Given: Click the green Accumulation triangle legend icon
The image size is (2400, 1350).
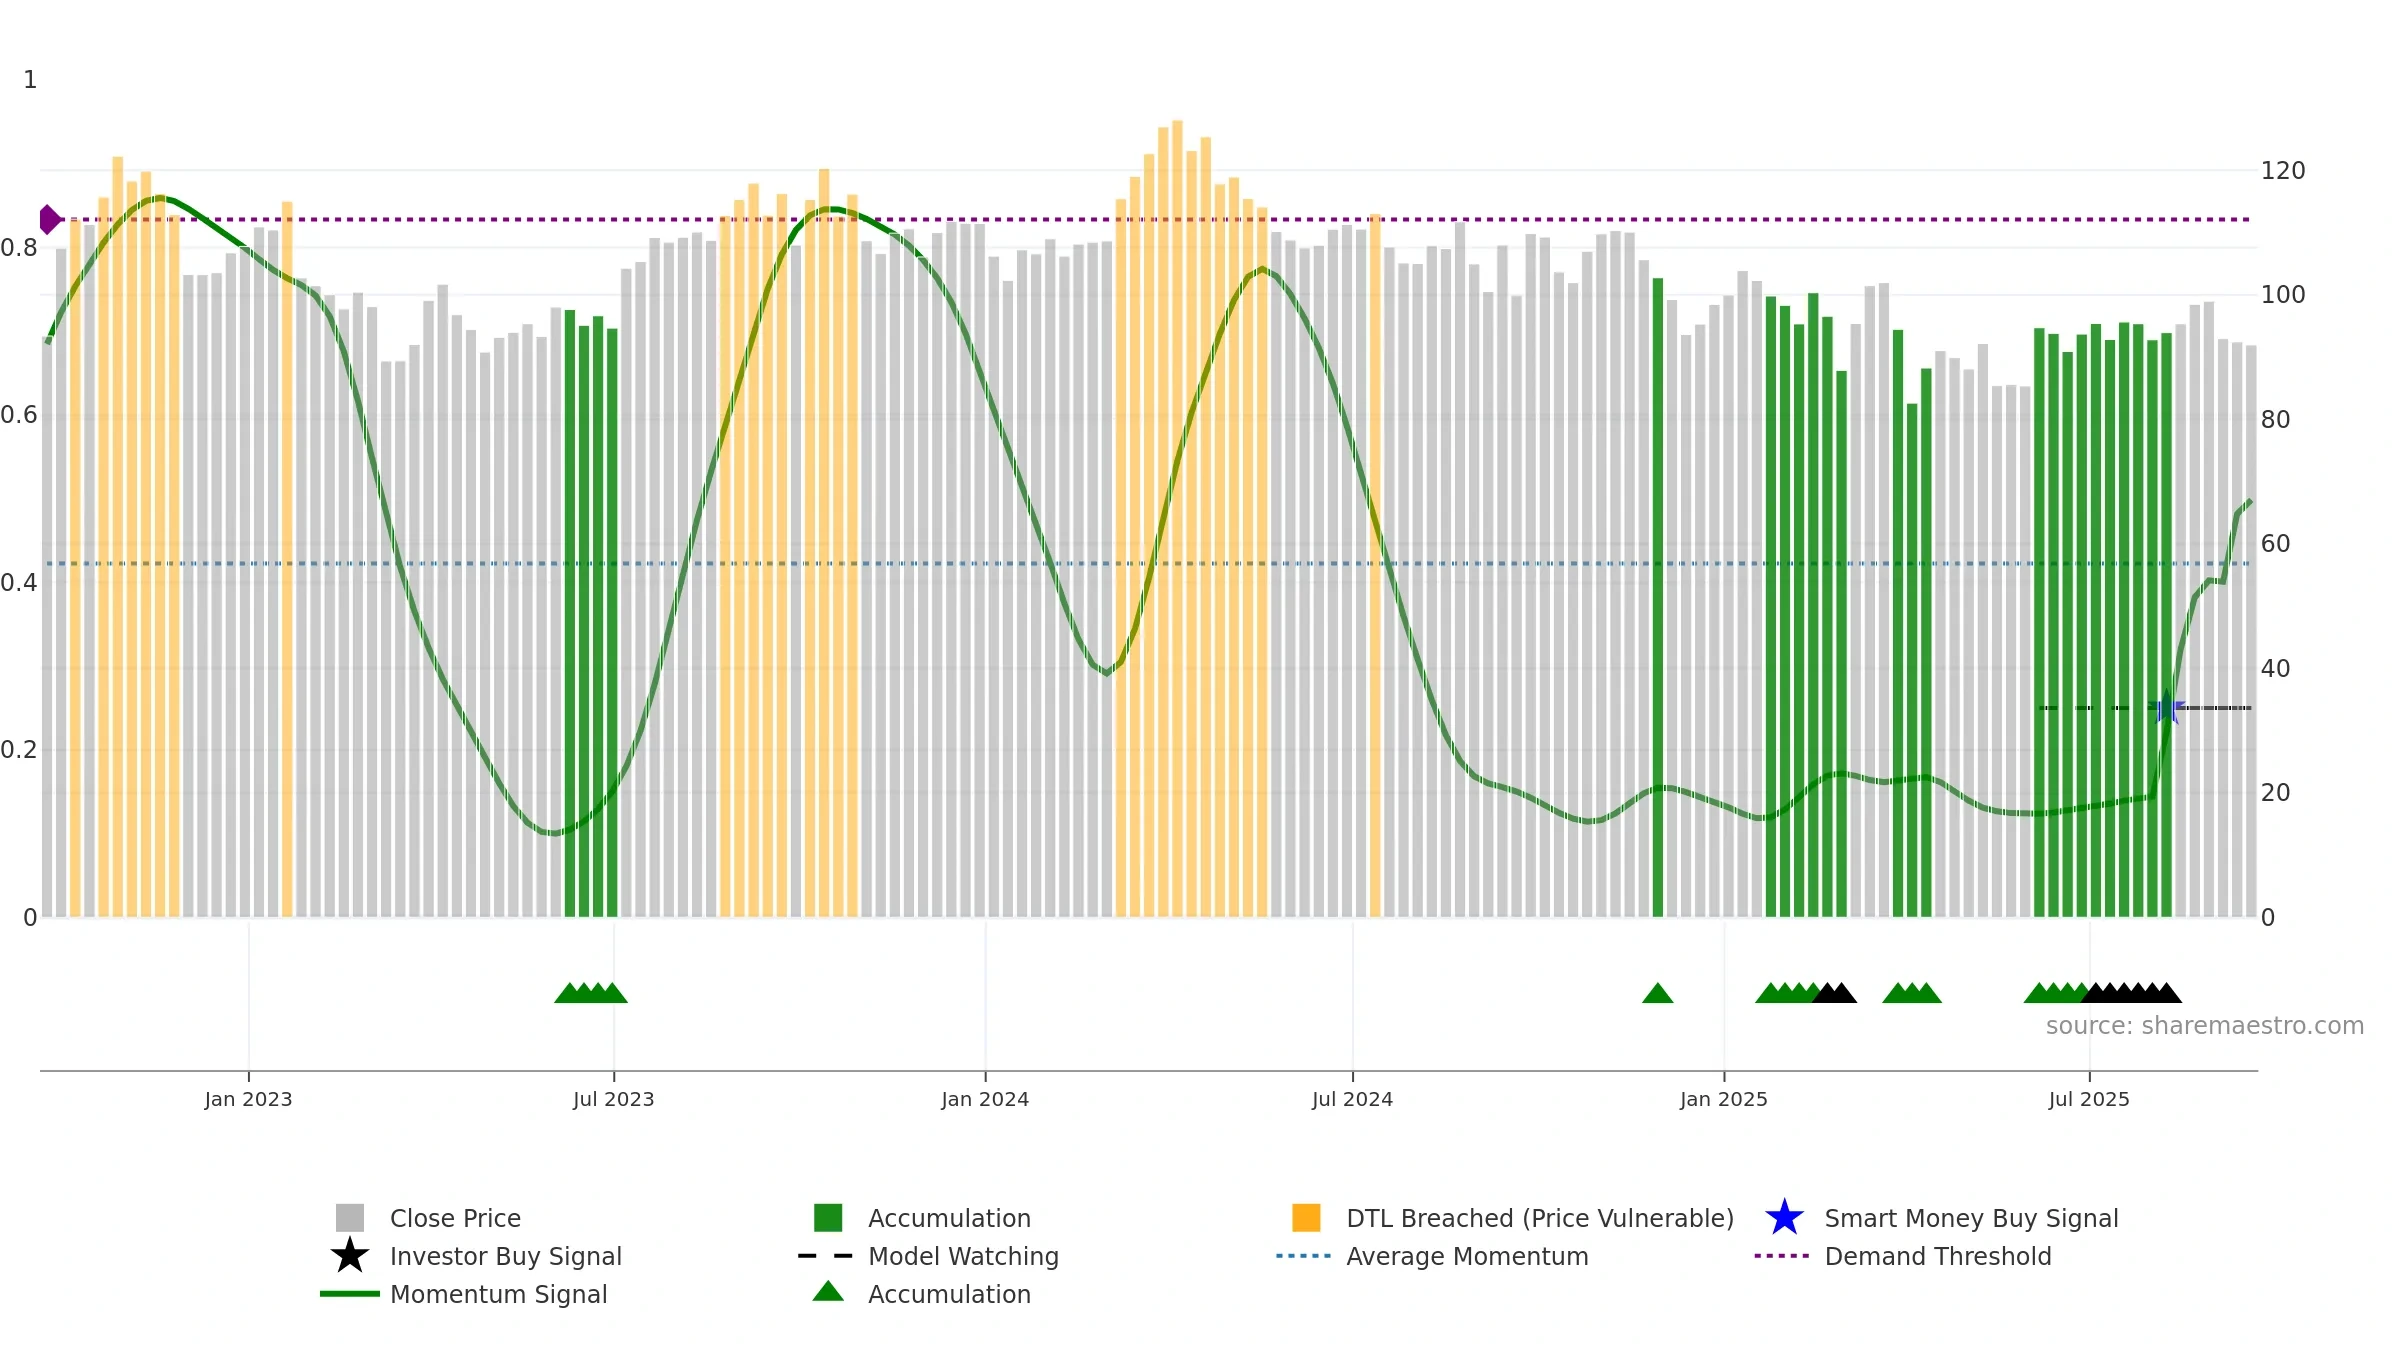Looking at the screenshot, I should 828,1292.
